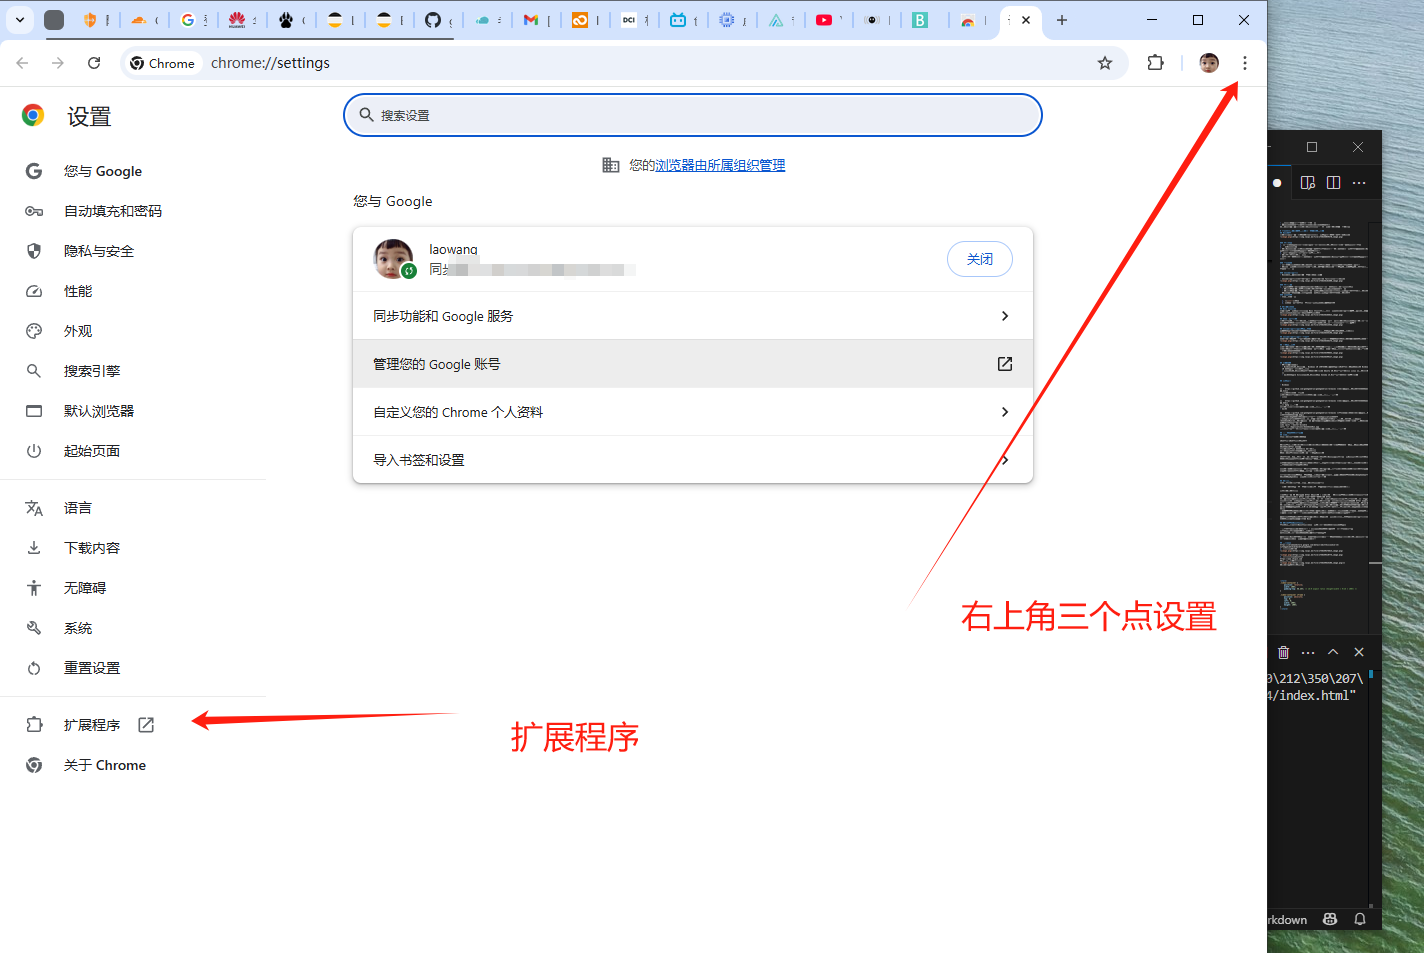Expand 同步功能和 Google 服务 row
The image size is (1424, 953).
tap(692, 316)
